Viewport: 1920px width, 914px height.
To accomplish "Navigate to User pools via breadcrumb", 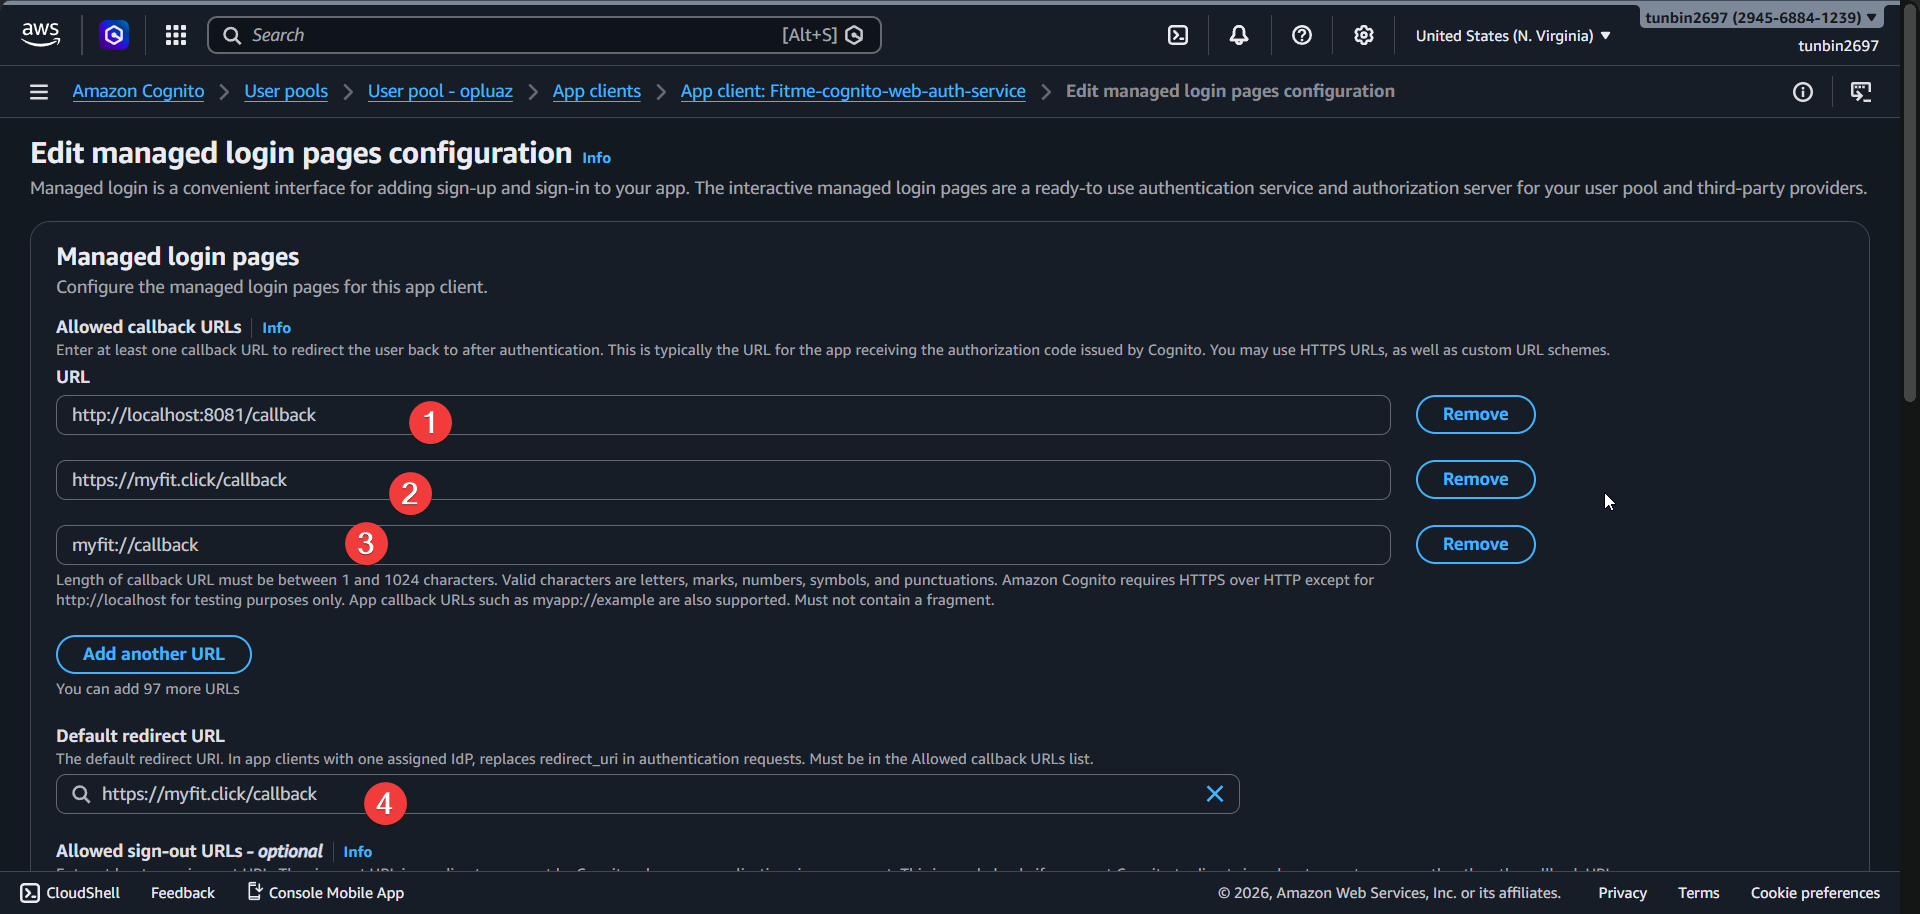I will [285, 91].
